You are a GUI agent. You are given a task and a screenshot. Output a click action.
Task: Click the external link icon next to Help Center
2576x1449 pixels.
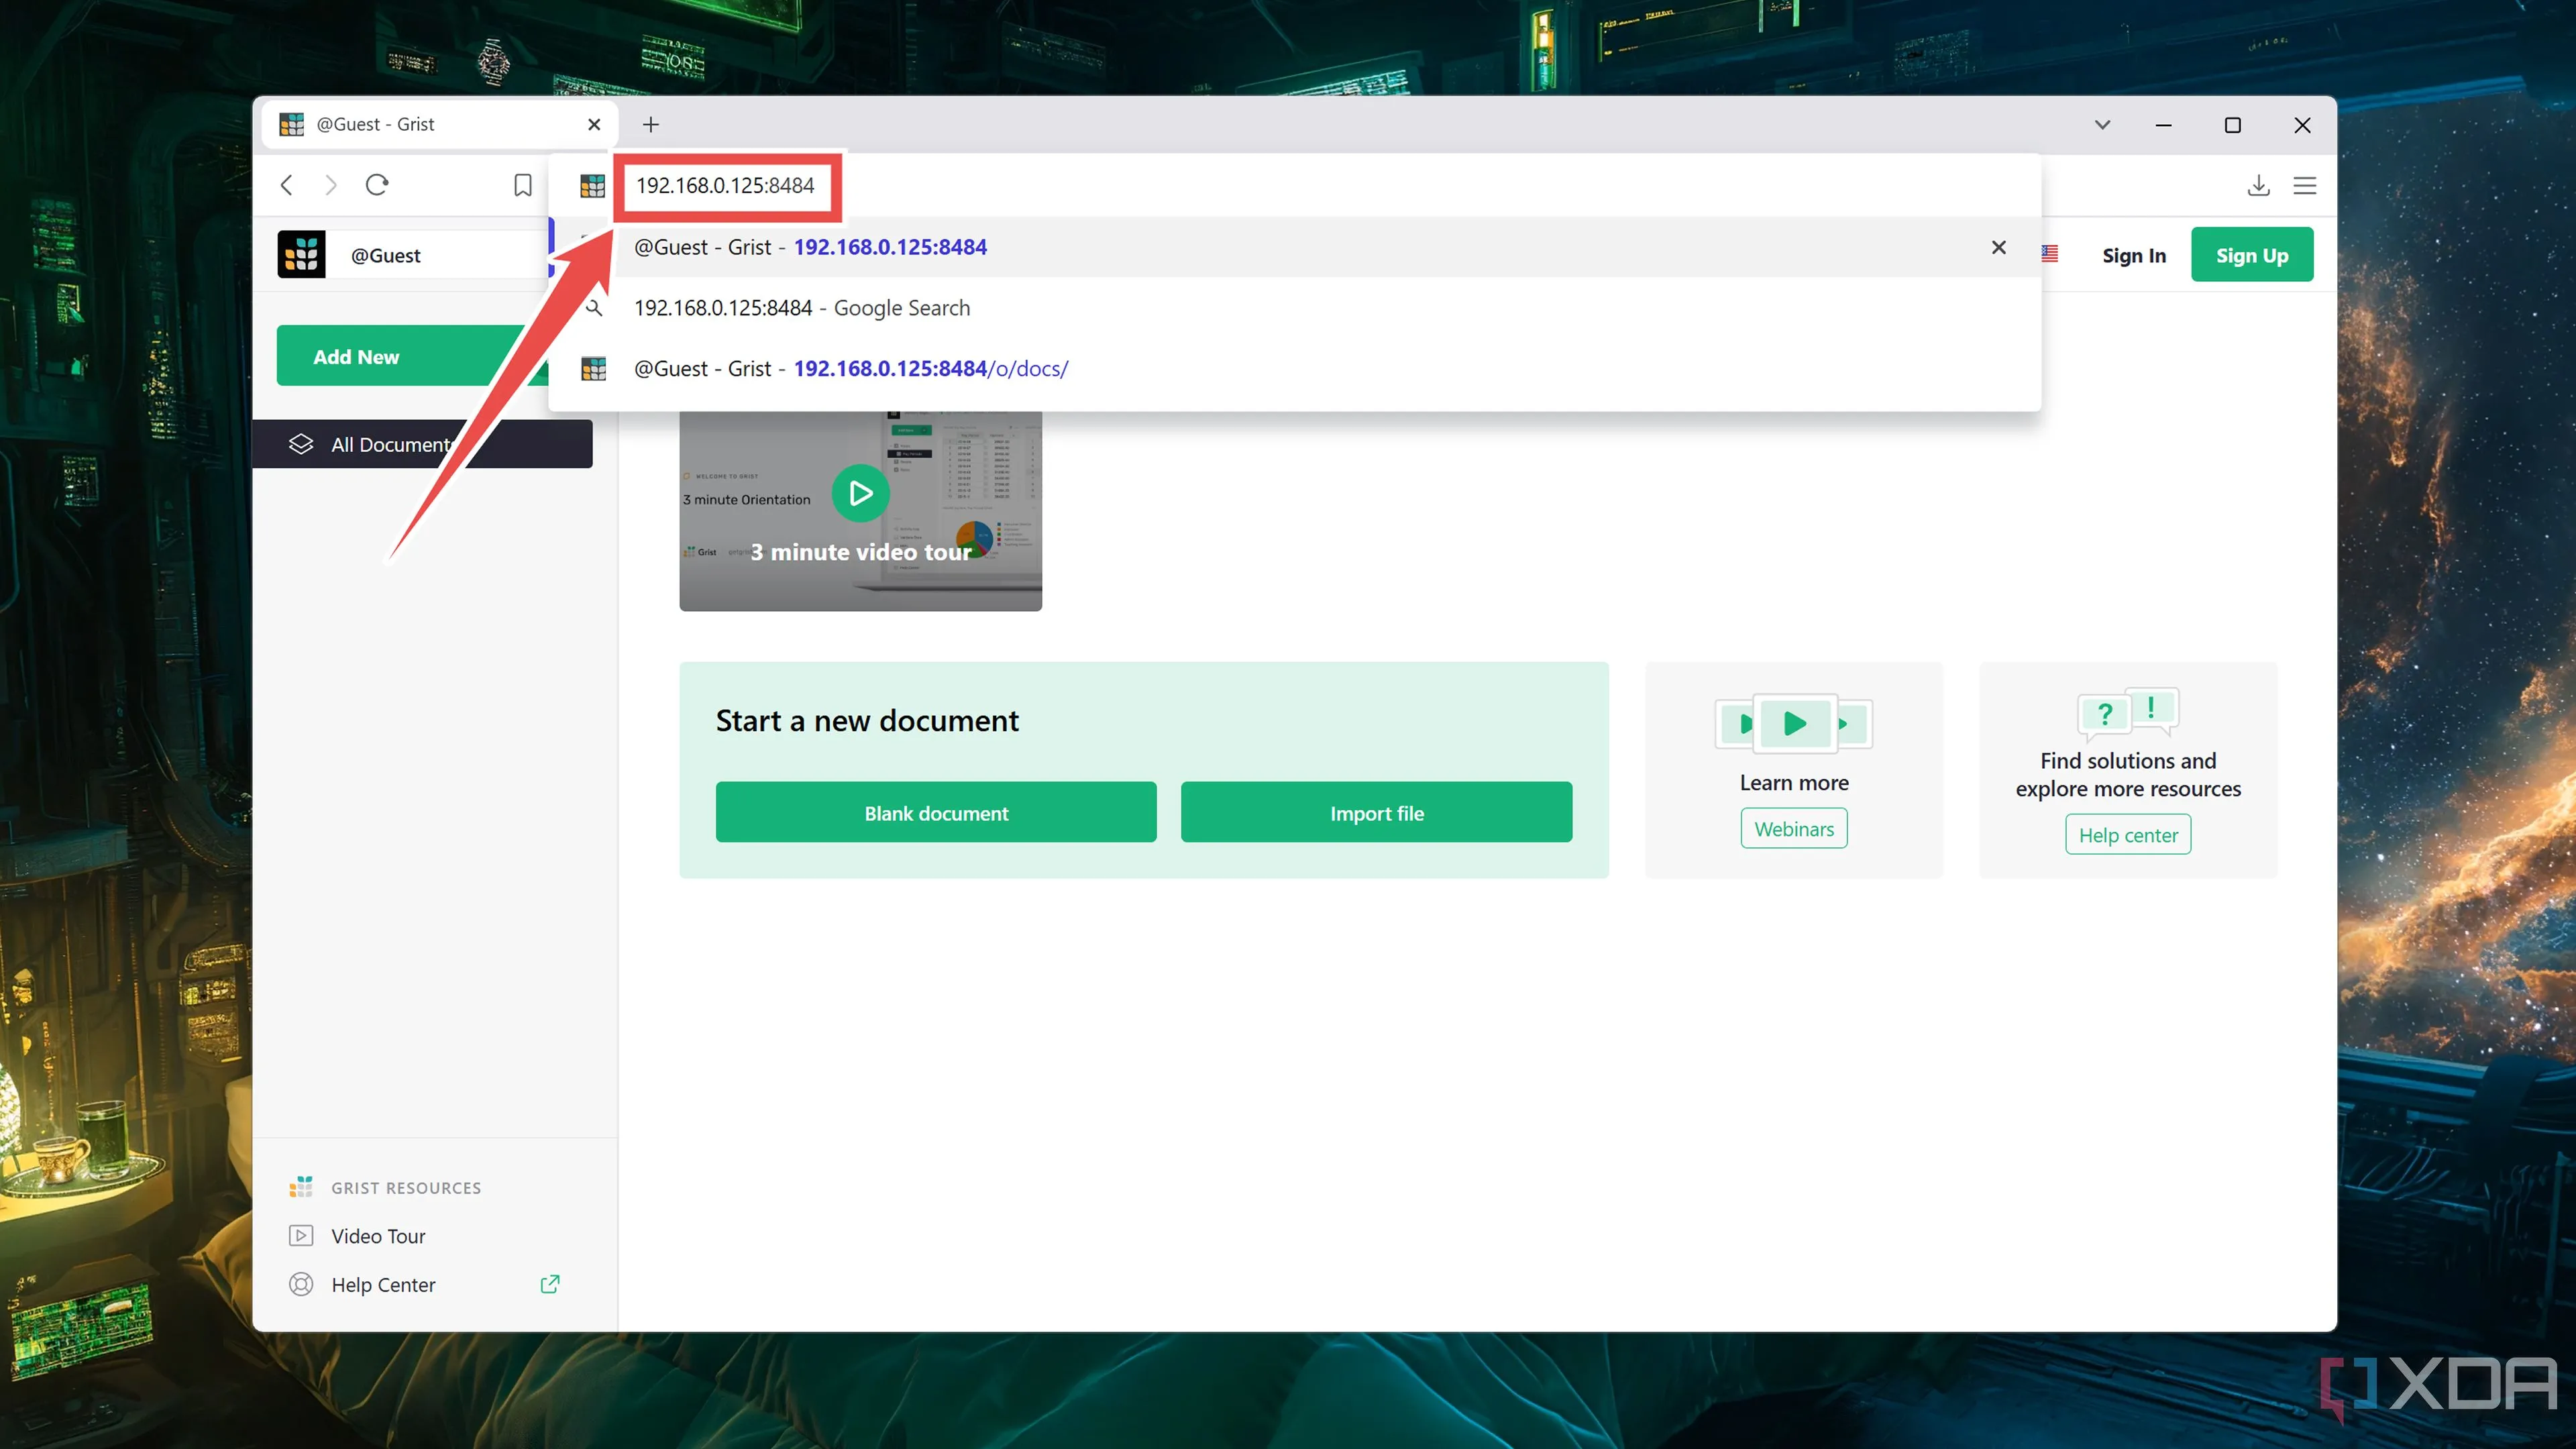(550, 1284)
